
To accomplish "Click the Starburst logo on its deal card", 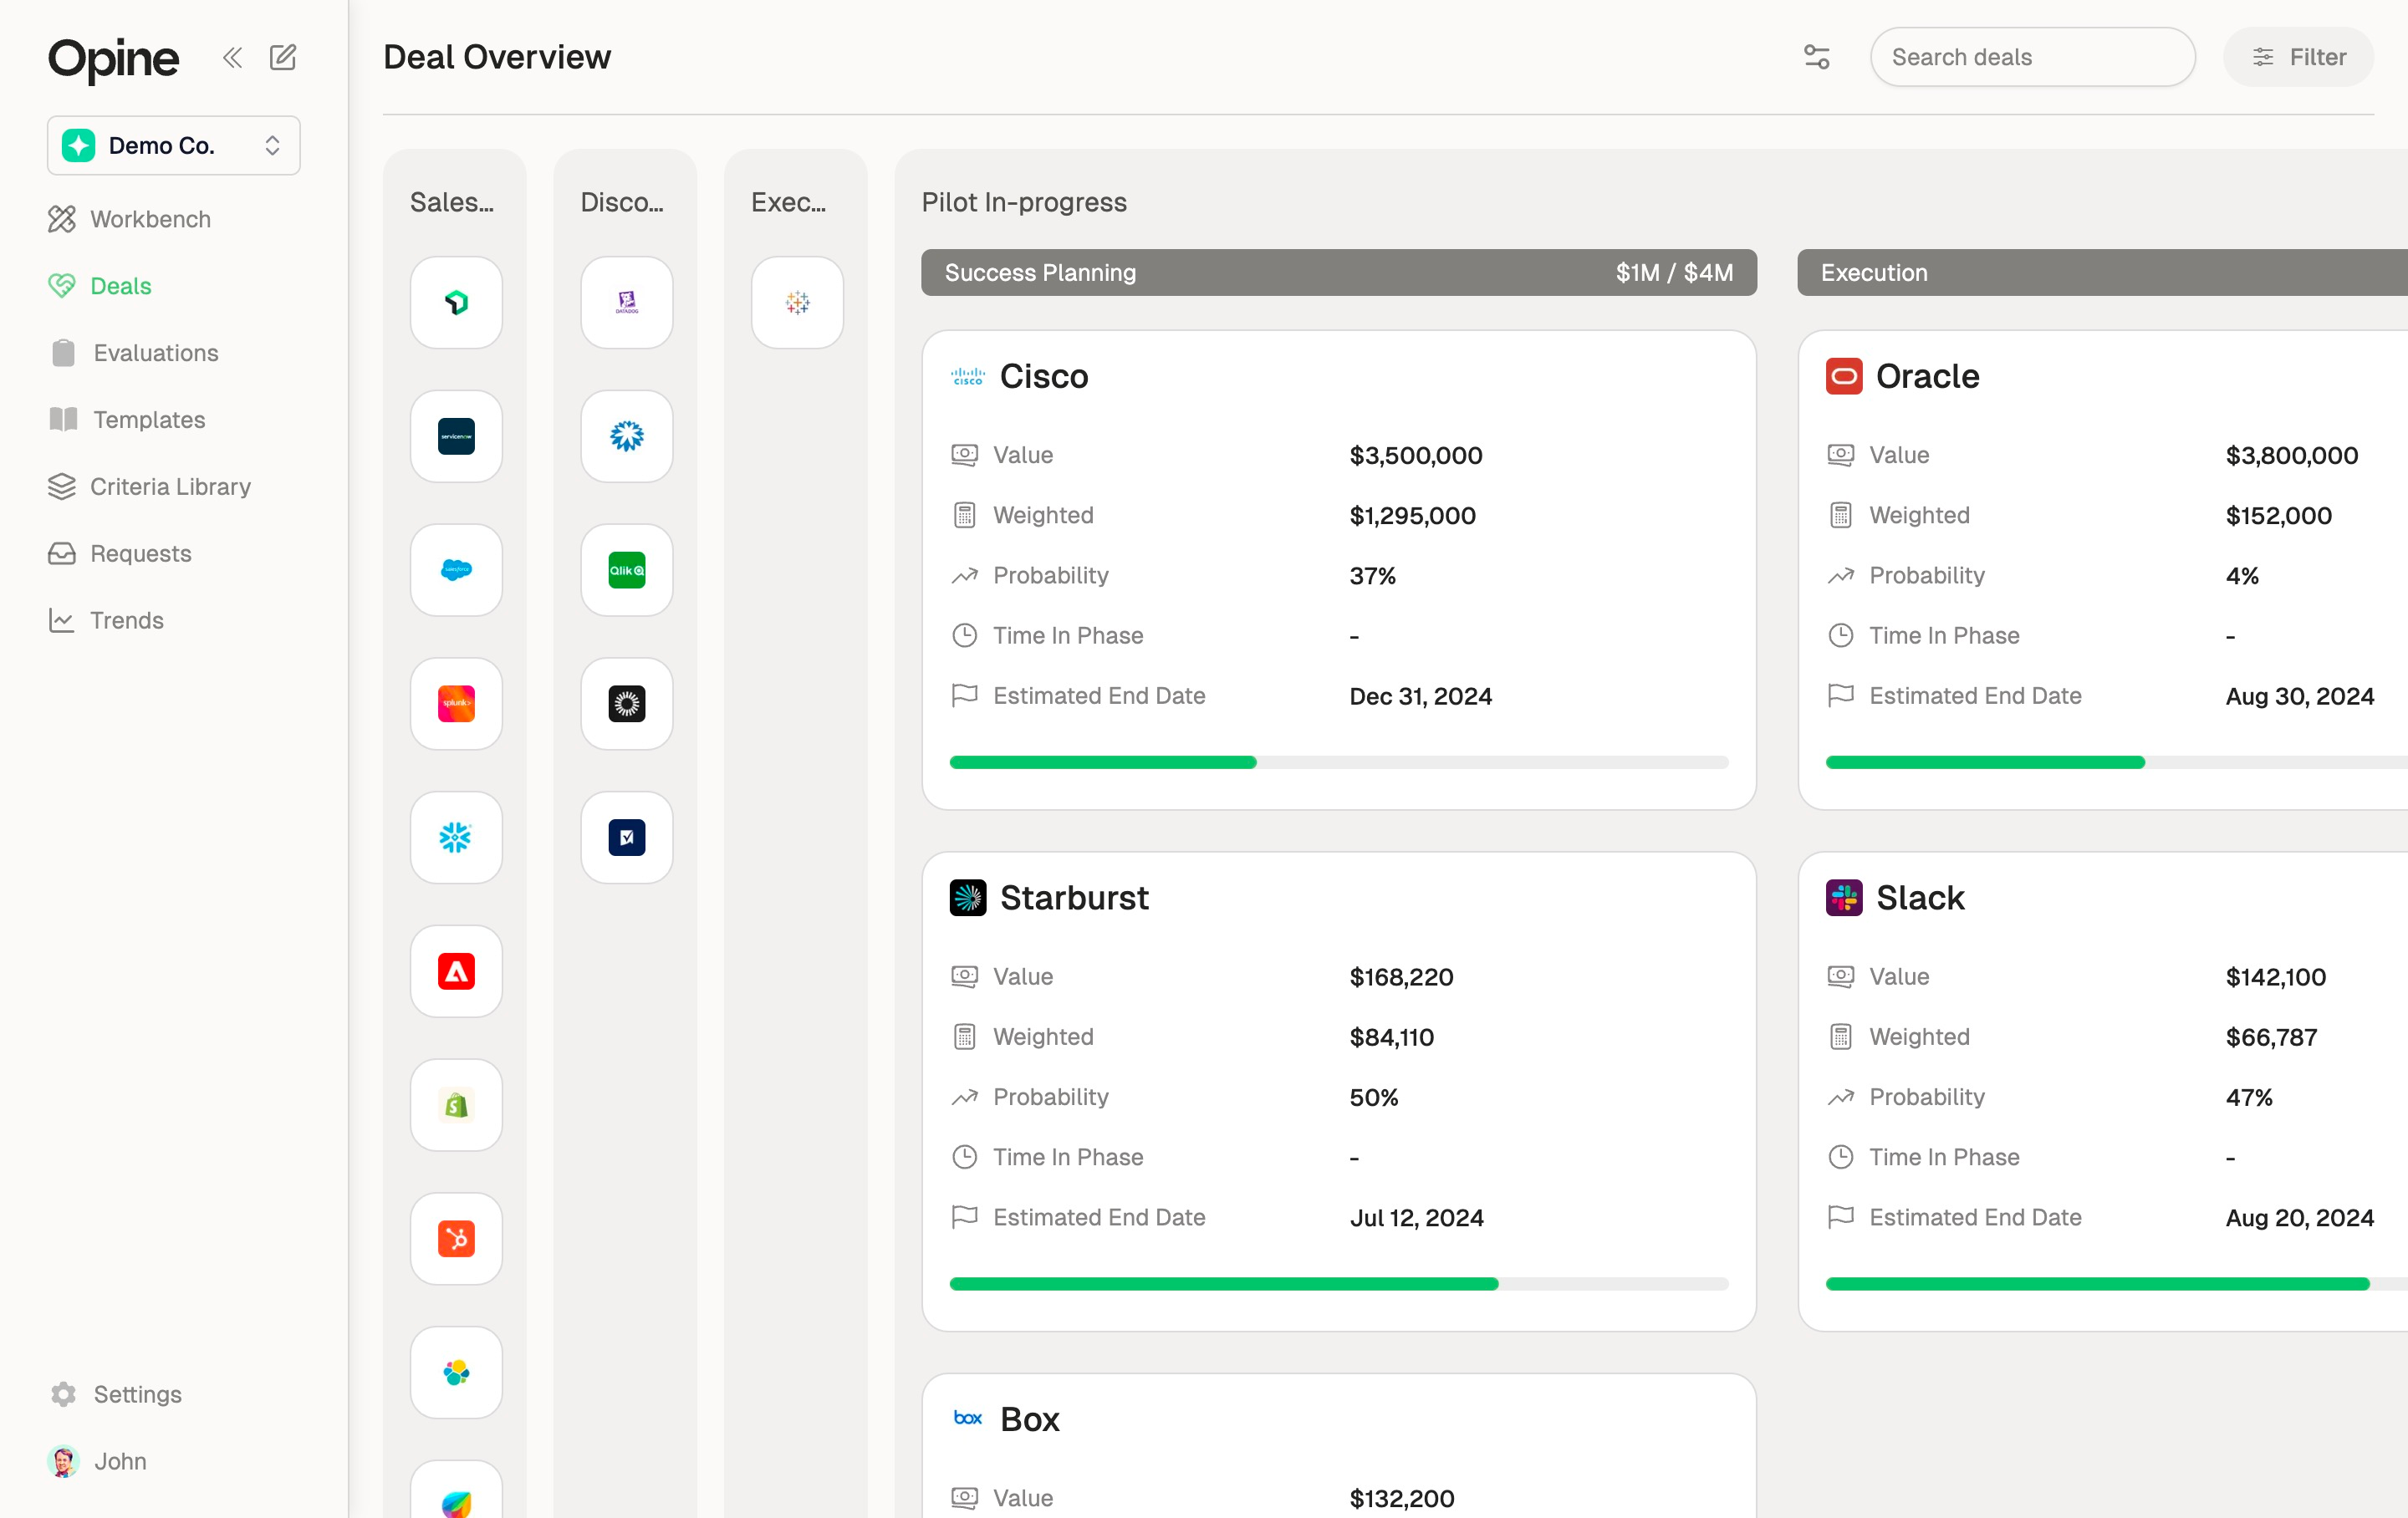I will (x=967, y=898).
